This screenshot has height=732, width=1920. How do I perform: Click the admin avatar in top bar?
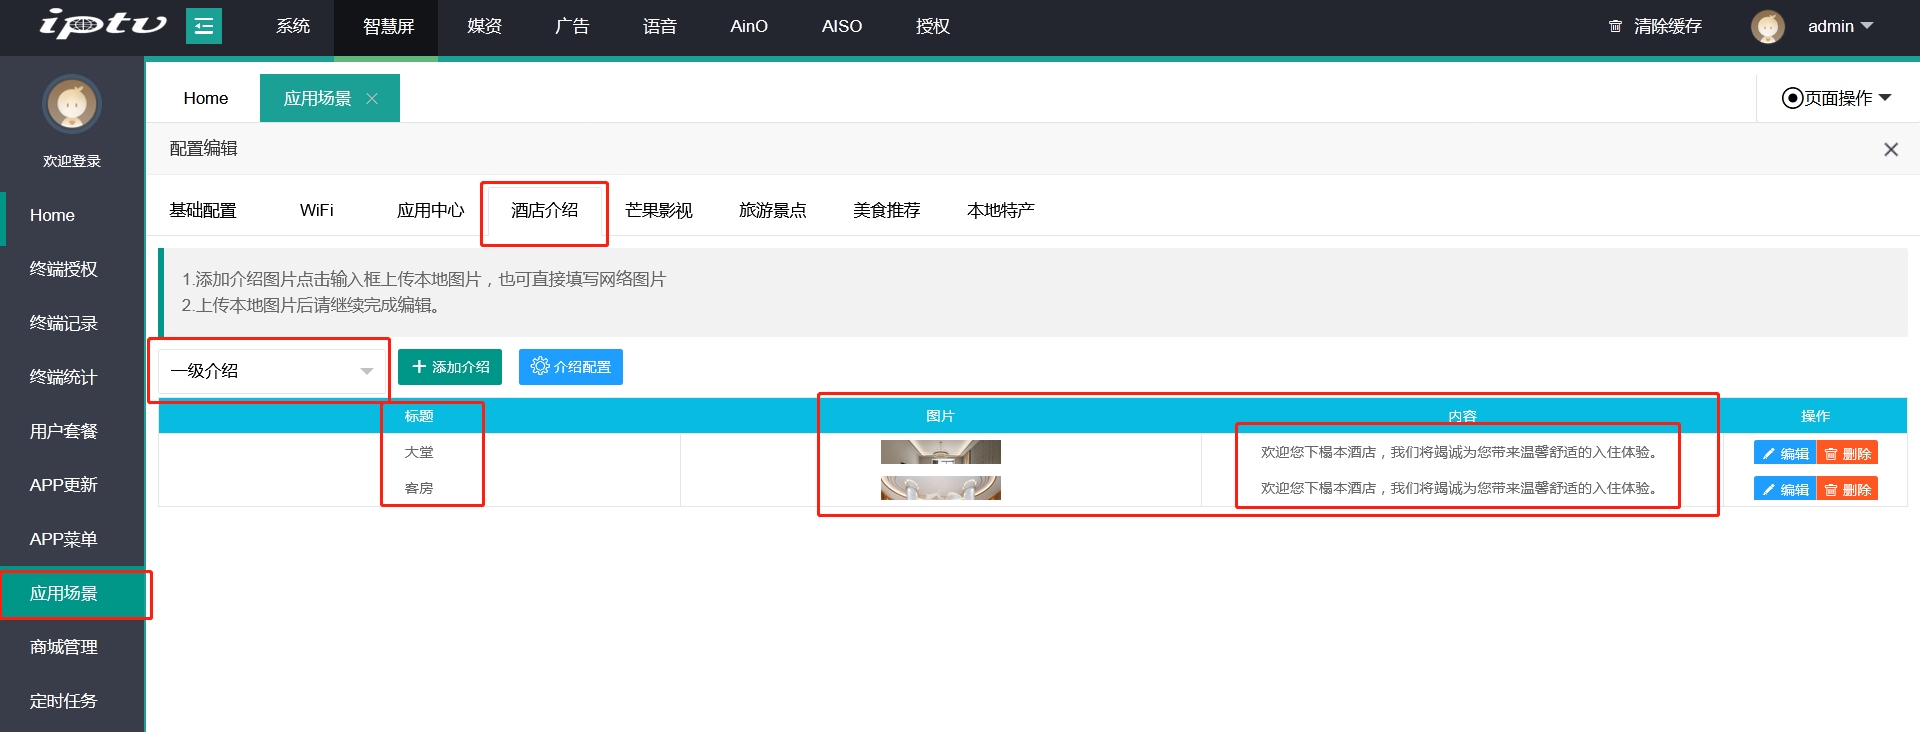pyautogui.click(x=1767, y=26)
